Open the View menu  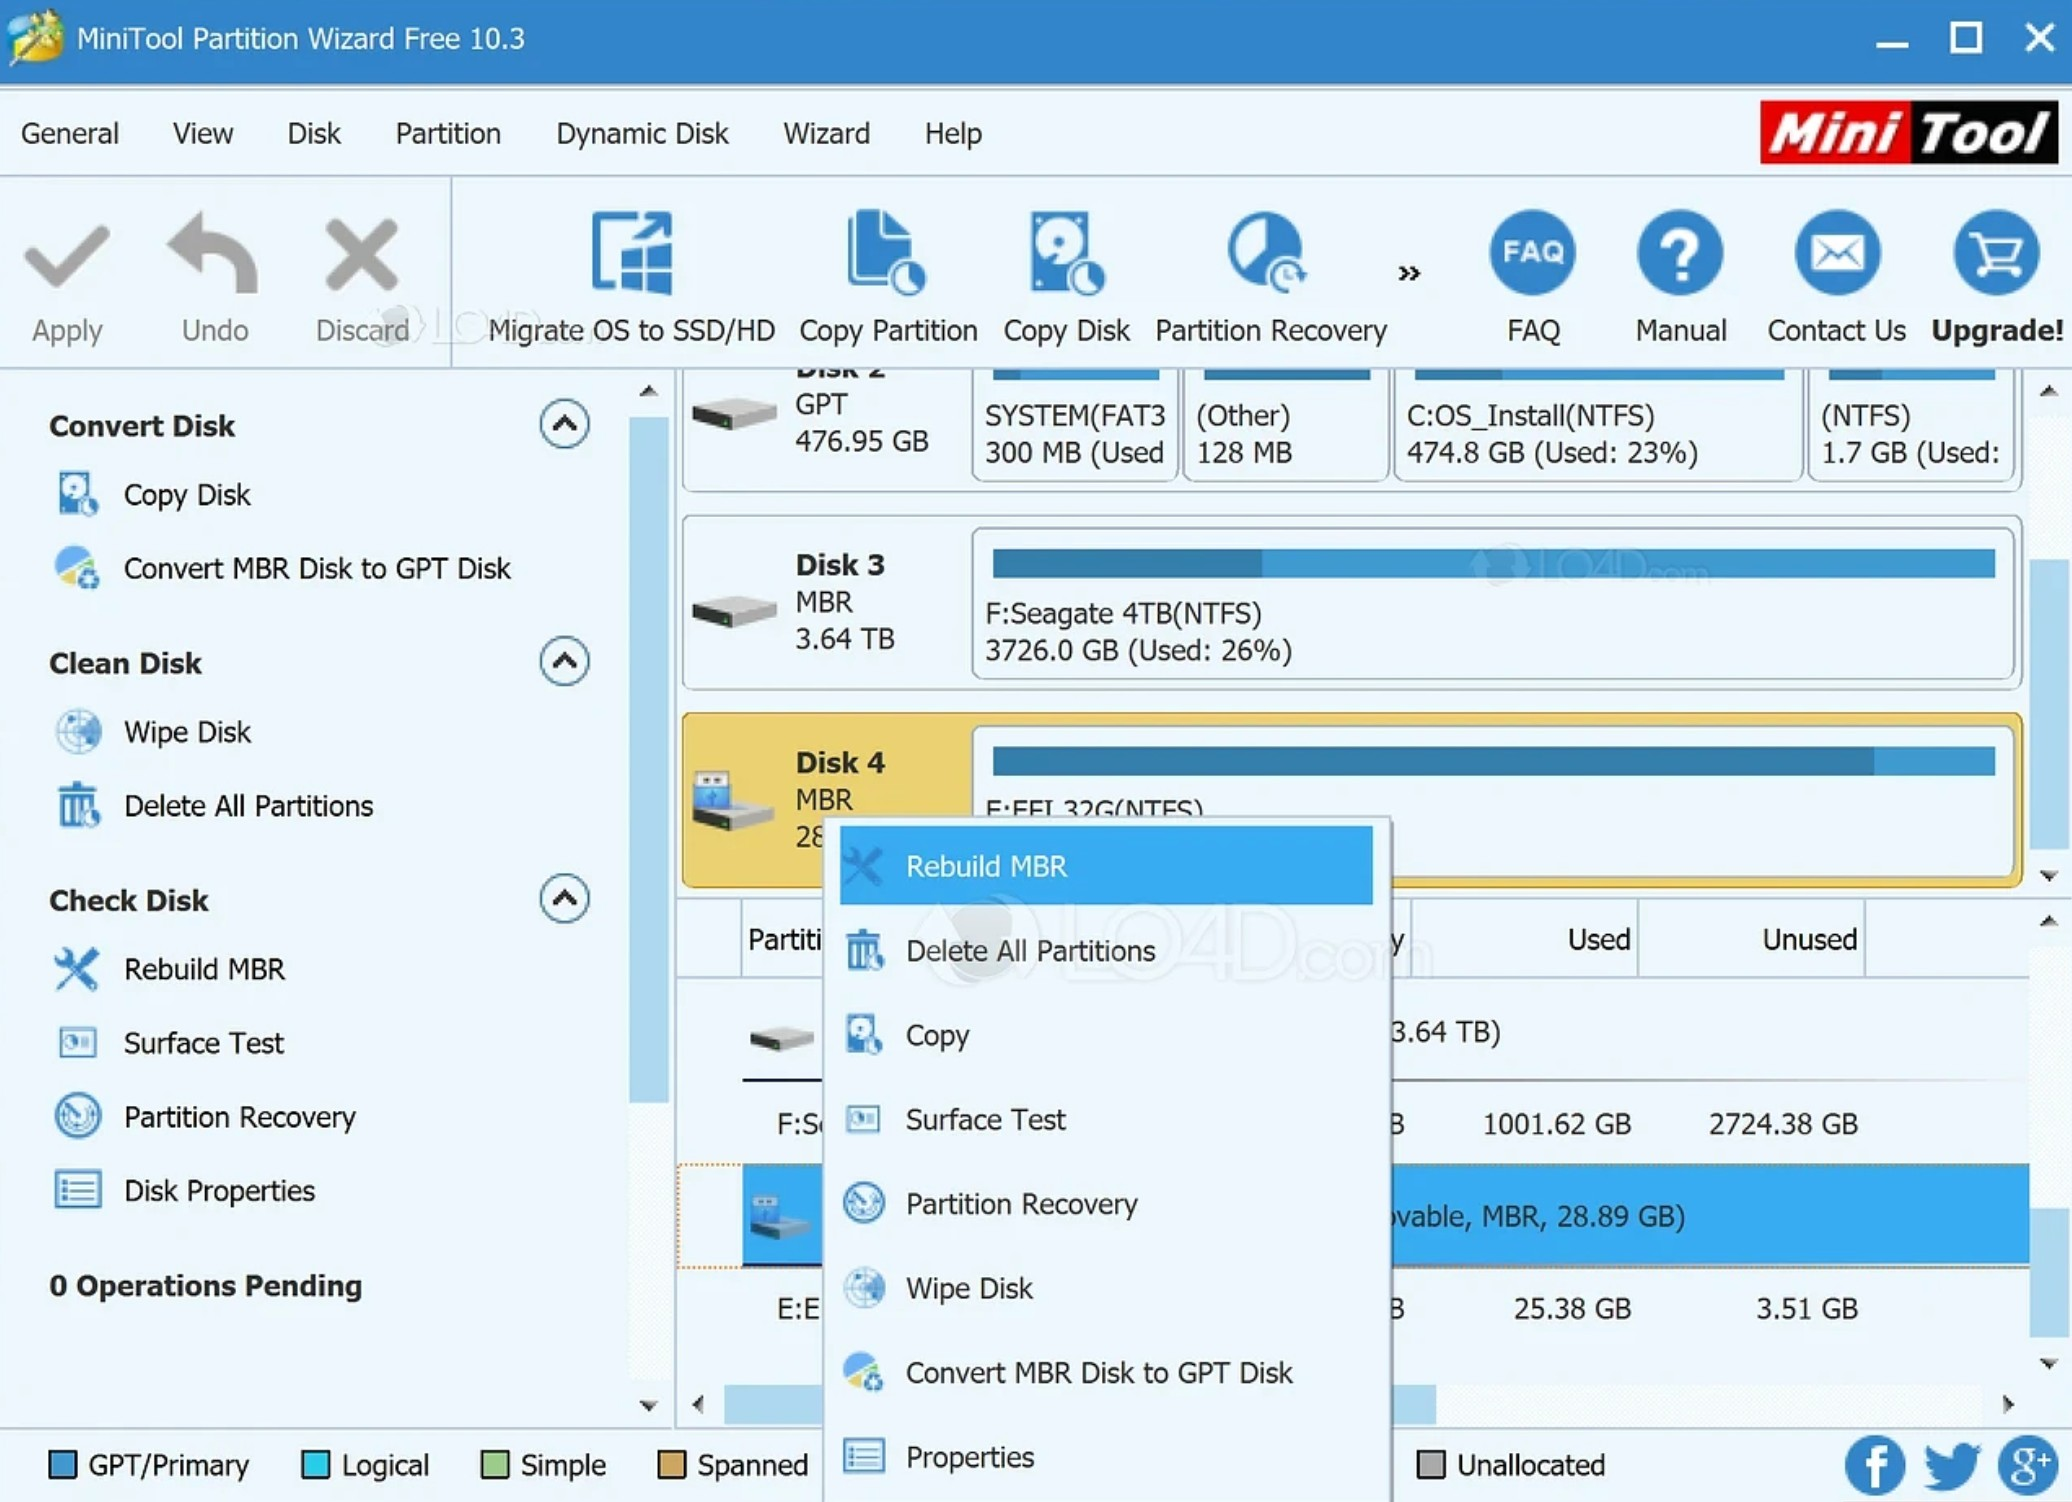click(202, 133)
